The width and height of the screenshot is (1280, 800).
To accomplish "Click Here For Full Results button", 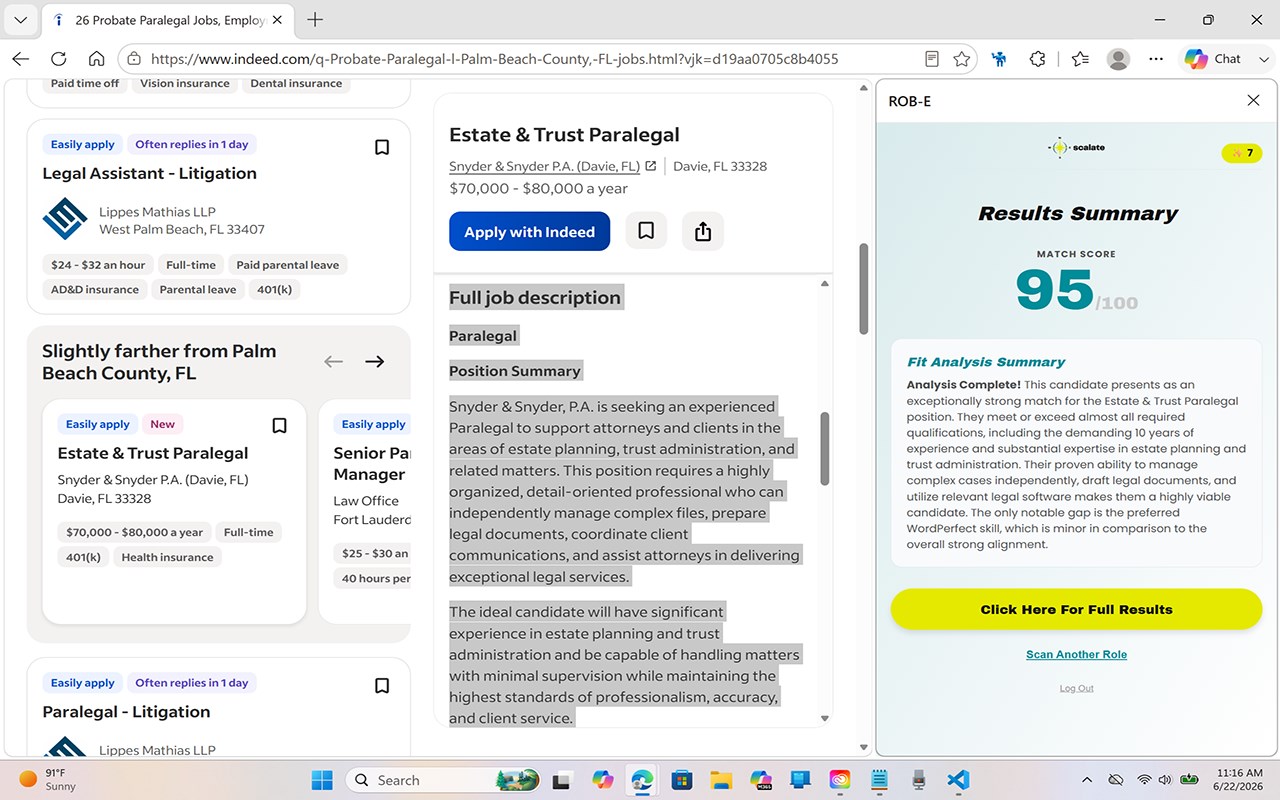I will coord(1076,609).
